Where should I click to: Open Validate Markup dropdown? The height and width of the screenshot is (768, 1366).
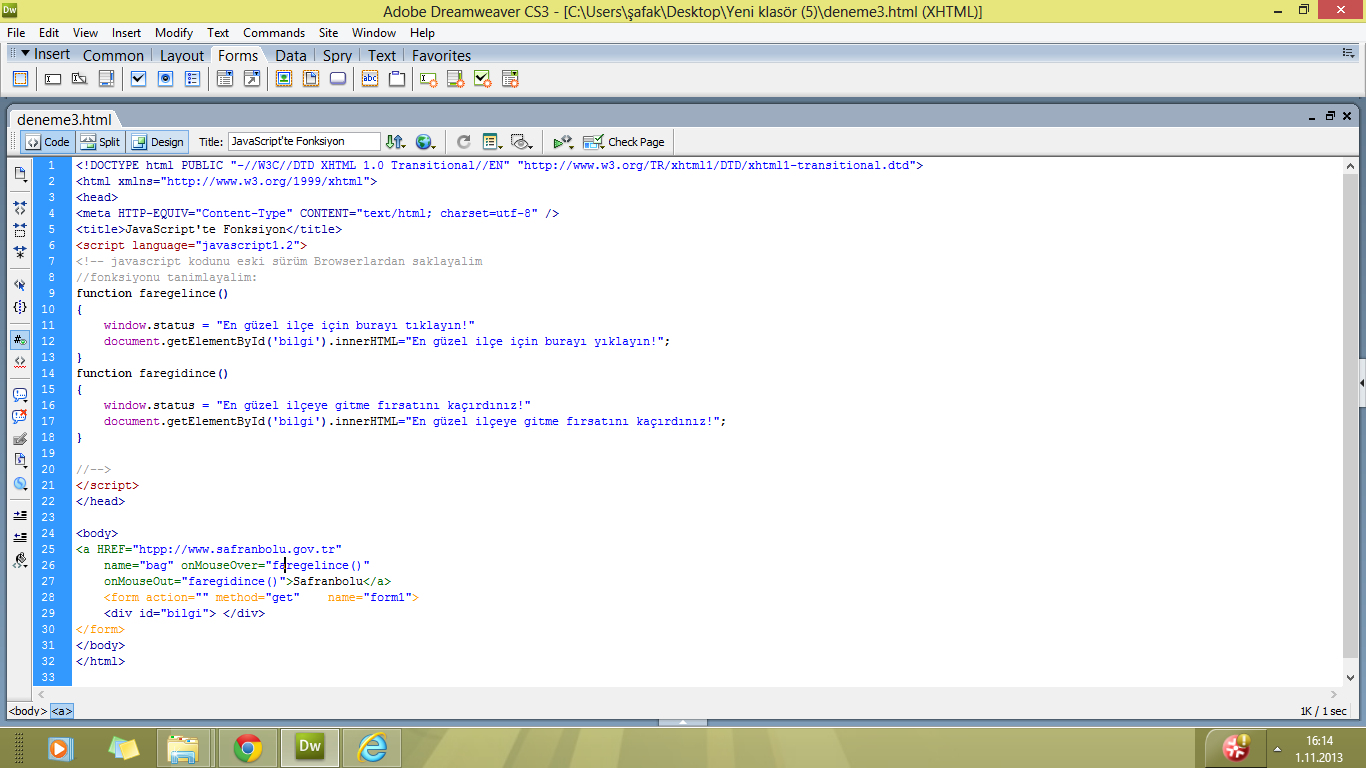(x=564, y=142)
